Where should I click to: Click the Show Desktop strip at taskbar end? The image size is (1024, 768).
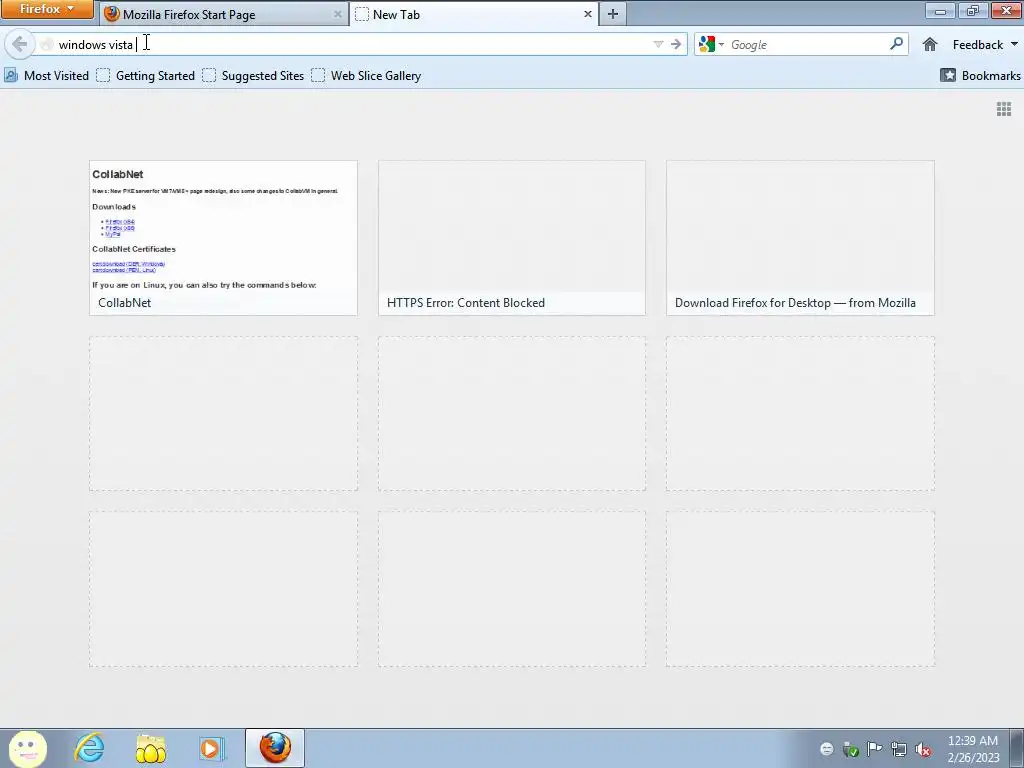pos(1016,748)
